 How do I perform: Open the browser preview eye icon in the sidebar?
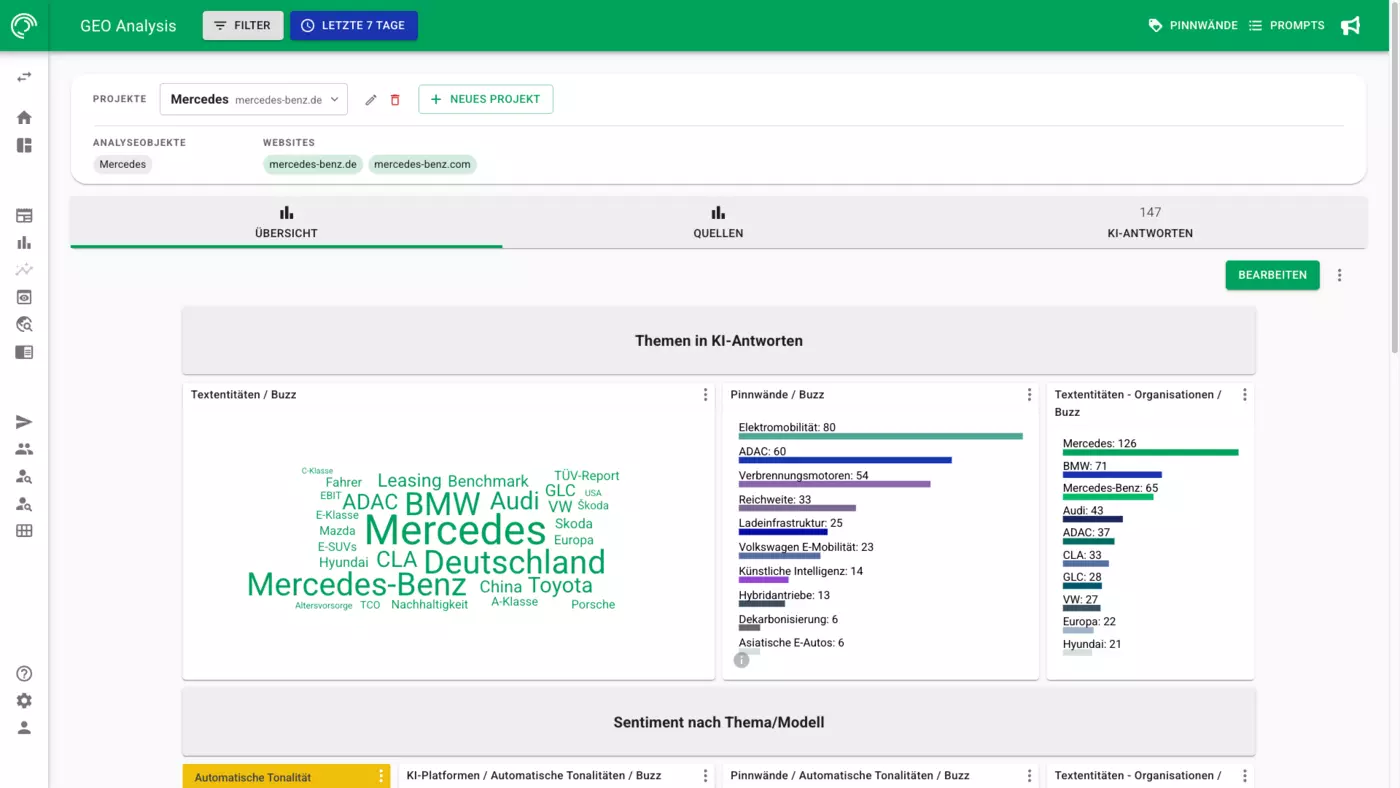(24, 297)
